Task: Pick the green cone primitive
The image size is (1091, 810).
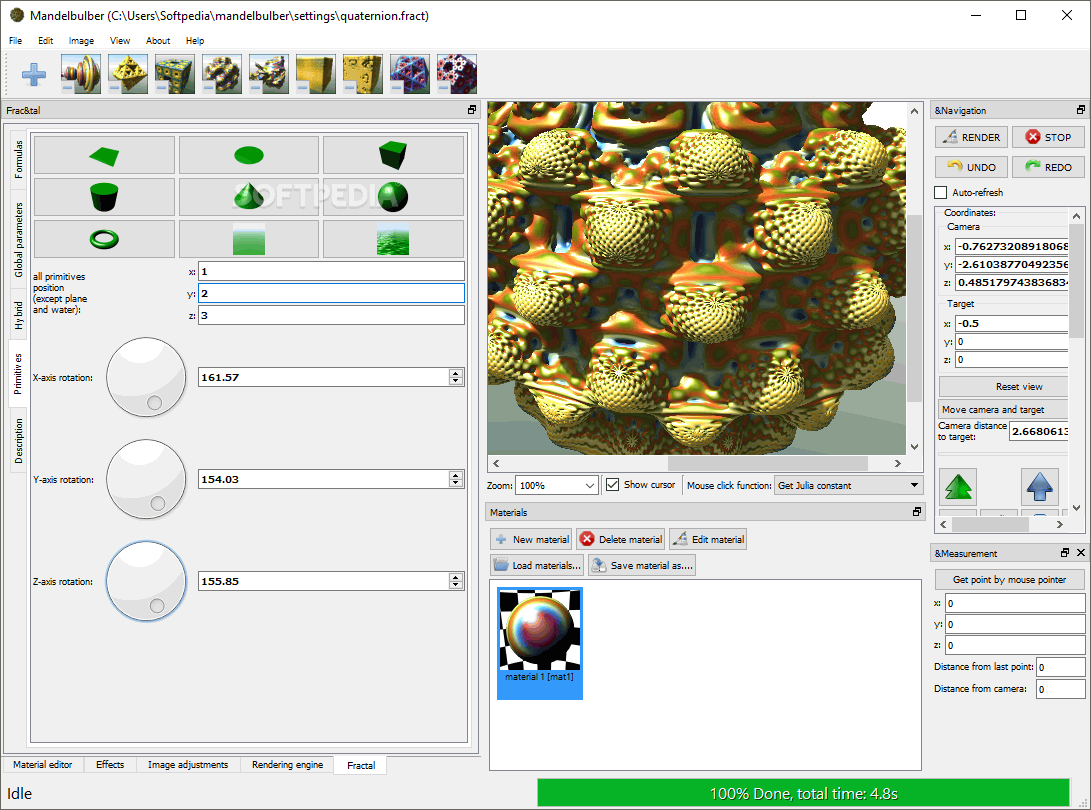Action: click(248, 197)
